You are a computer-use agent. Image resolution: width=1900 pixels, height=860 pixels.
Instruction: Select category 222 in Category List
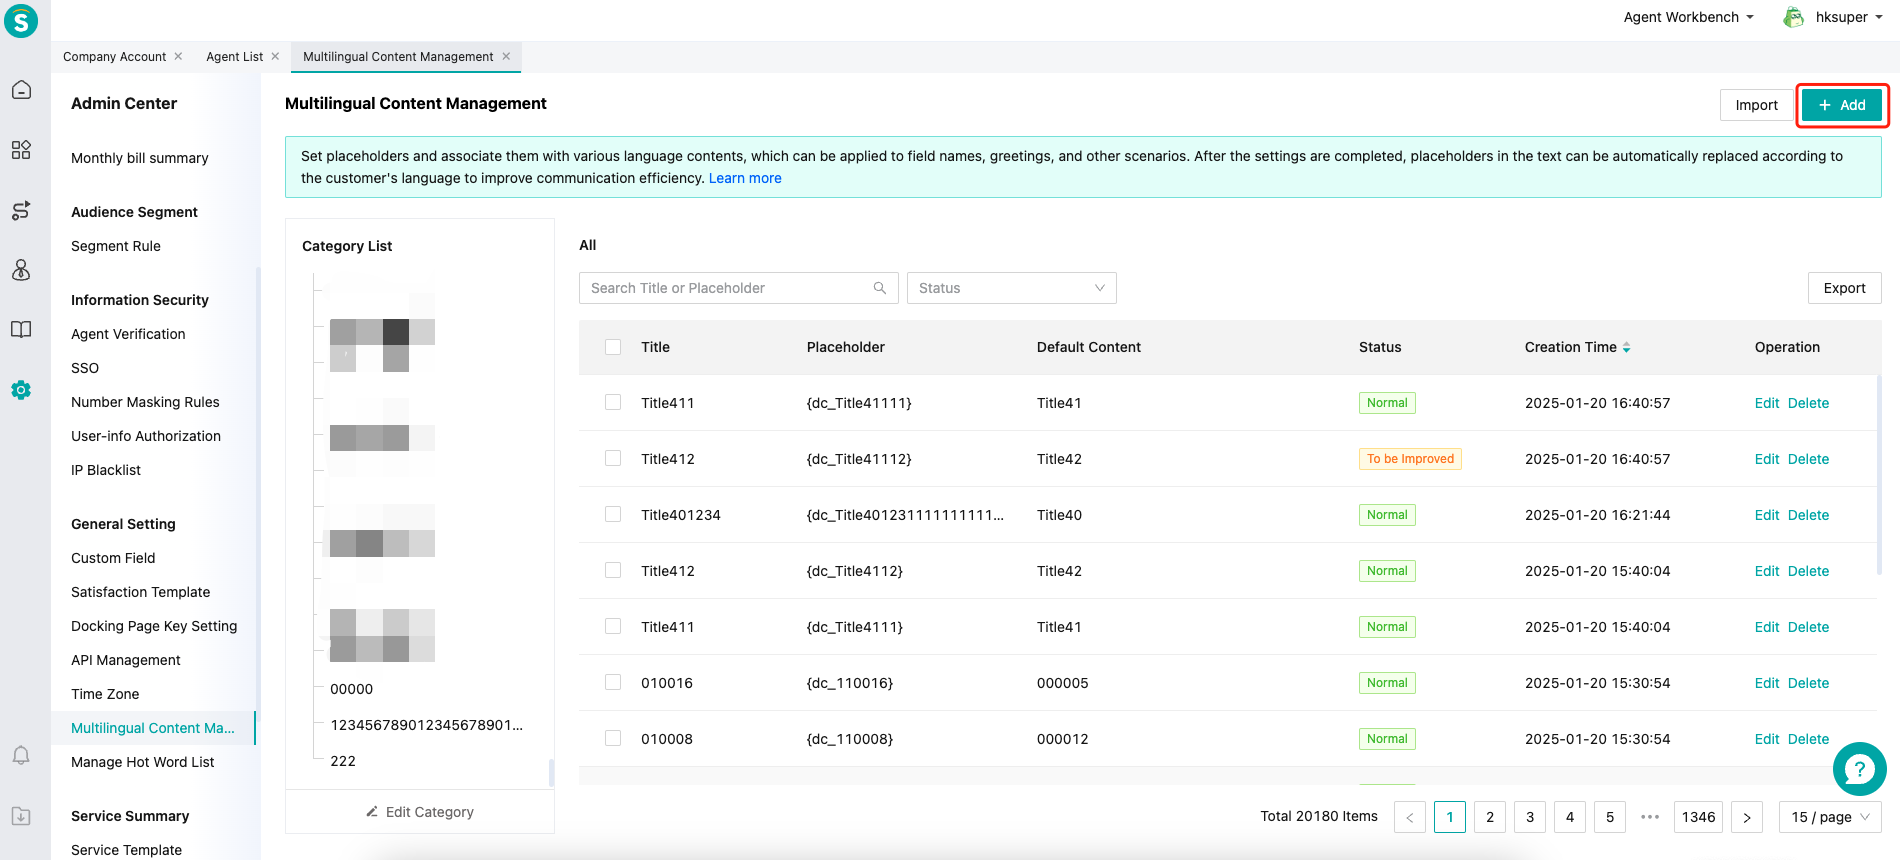tap(343, 761)
